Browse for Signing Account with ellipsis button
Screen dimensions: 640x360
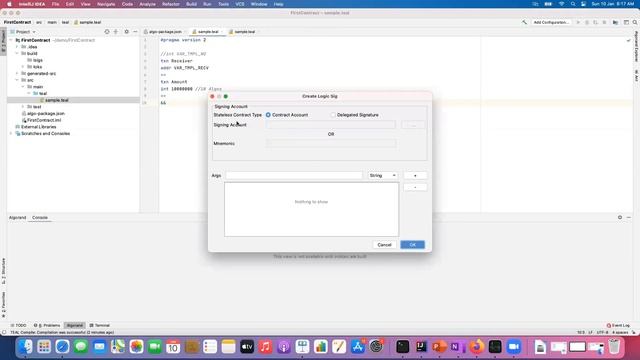click(x=413, y=125)
